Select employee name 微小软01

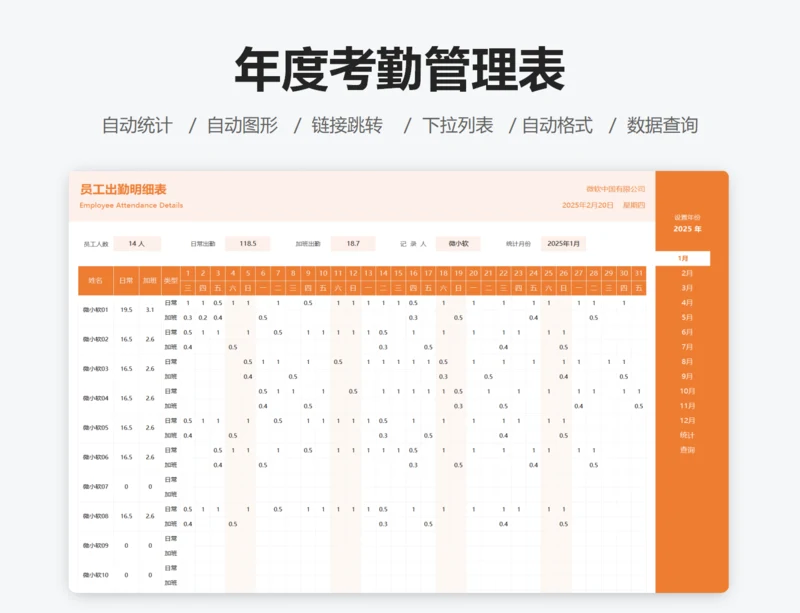[x=95, y=310]
